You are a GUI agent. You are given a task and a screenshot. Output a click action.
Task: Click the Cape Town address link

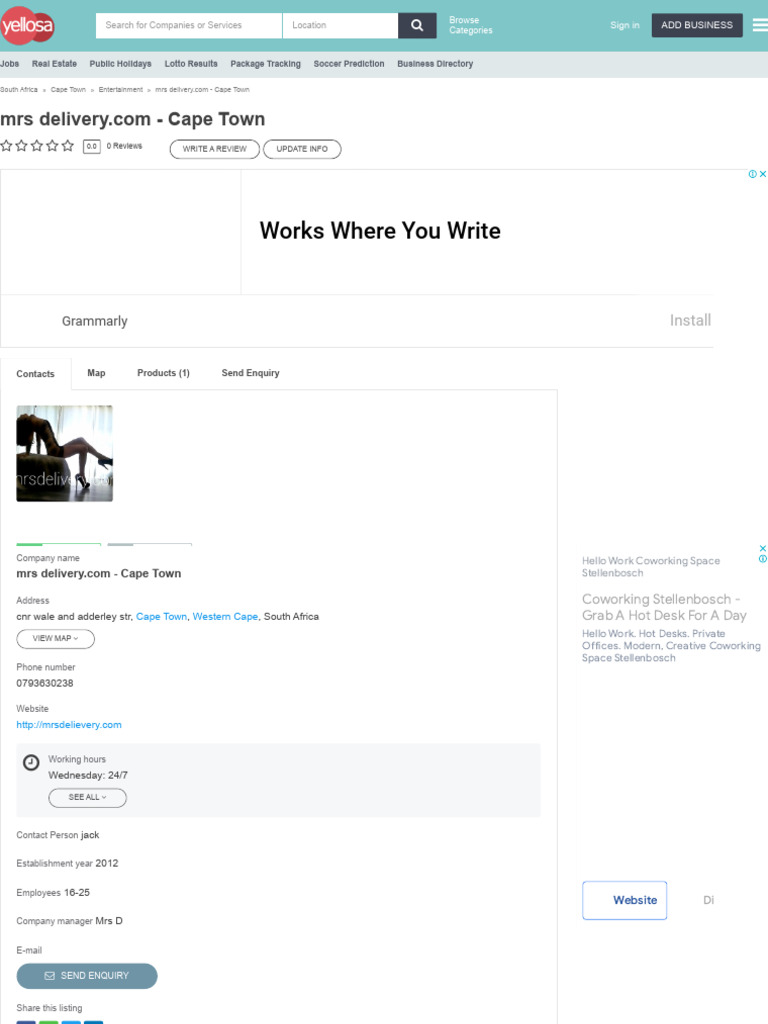[161, 616]
